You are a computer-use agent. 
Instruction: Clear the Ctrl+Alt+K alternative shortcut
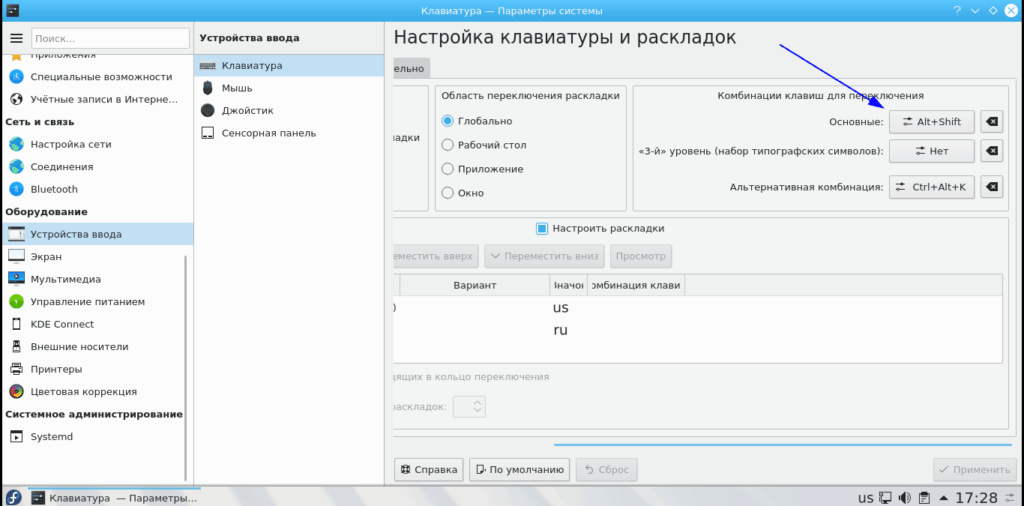[991, 187]
